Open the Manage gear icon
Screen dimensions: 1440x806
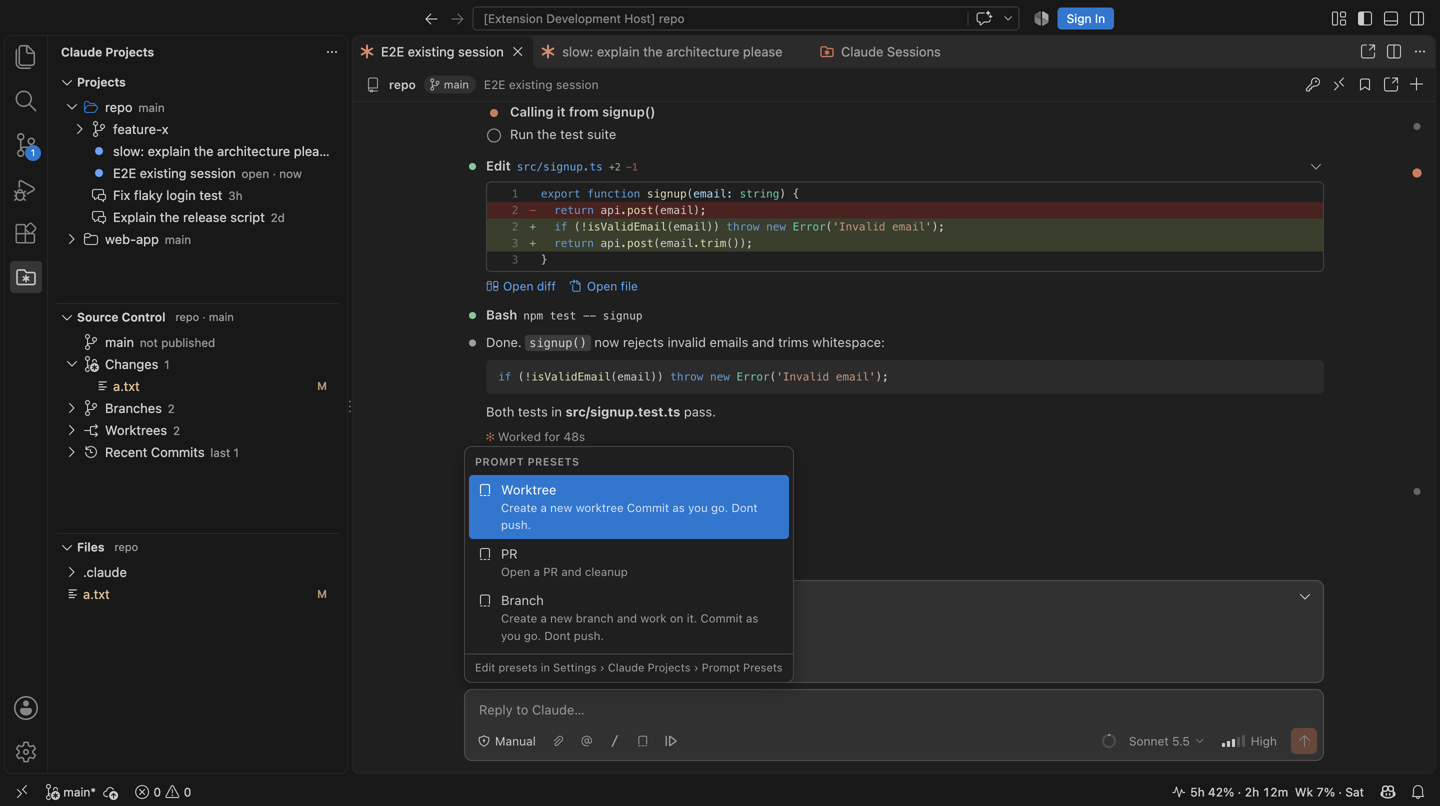pyautogui.click(x=26, y=752)
